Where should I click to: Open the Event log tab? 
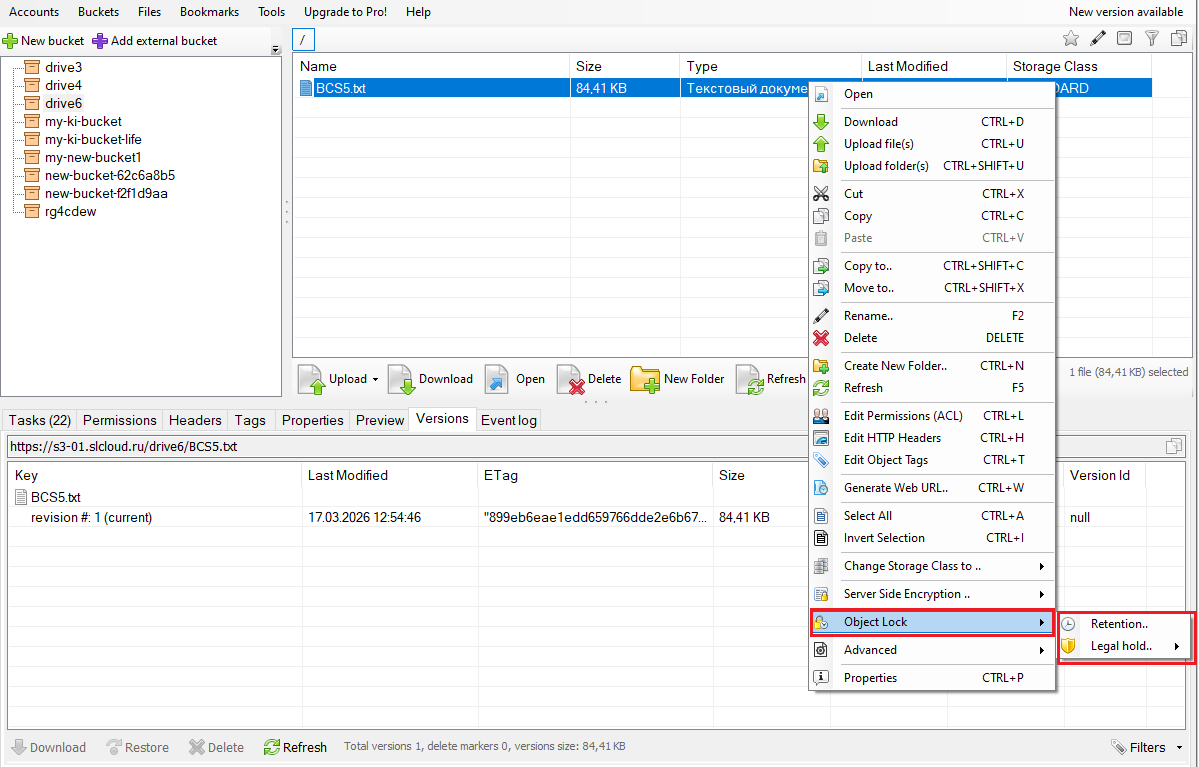(508, 420)
